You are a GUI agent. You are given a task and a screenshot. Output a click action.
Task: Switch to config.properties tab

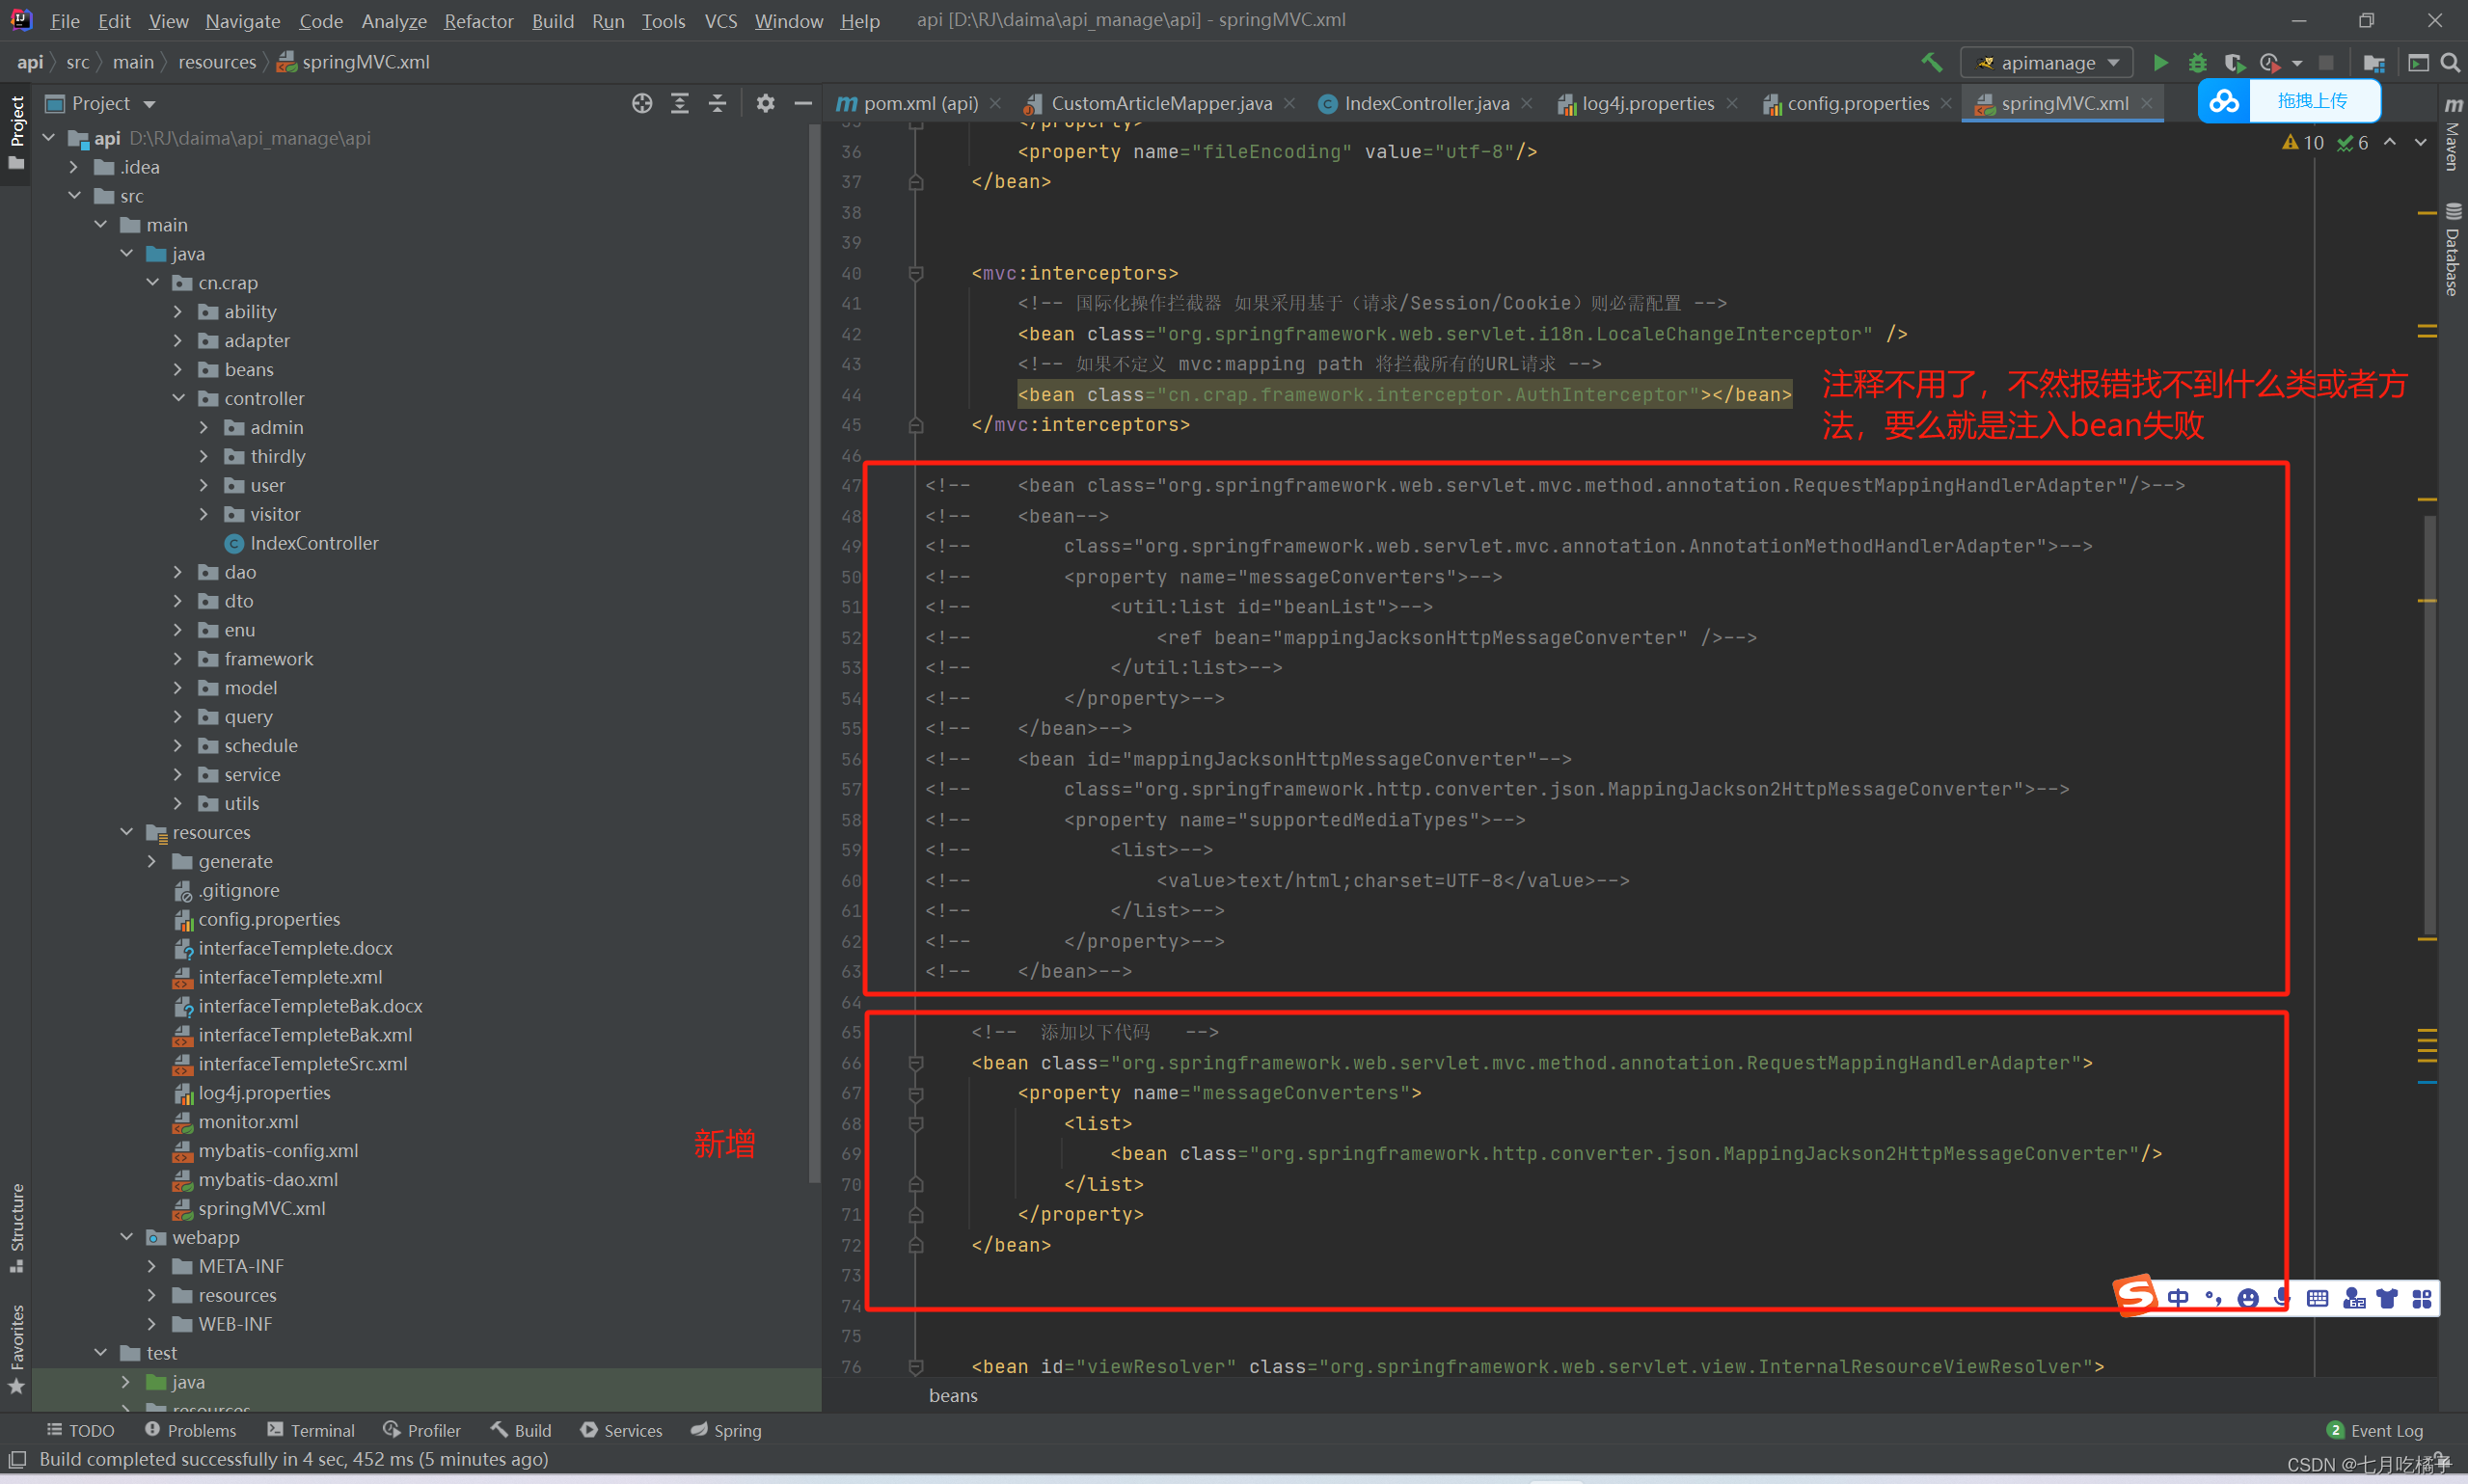point(1857,103)
